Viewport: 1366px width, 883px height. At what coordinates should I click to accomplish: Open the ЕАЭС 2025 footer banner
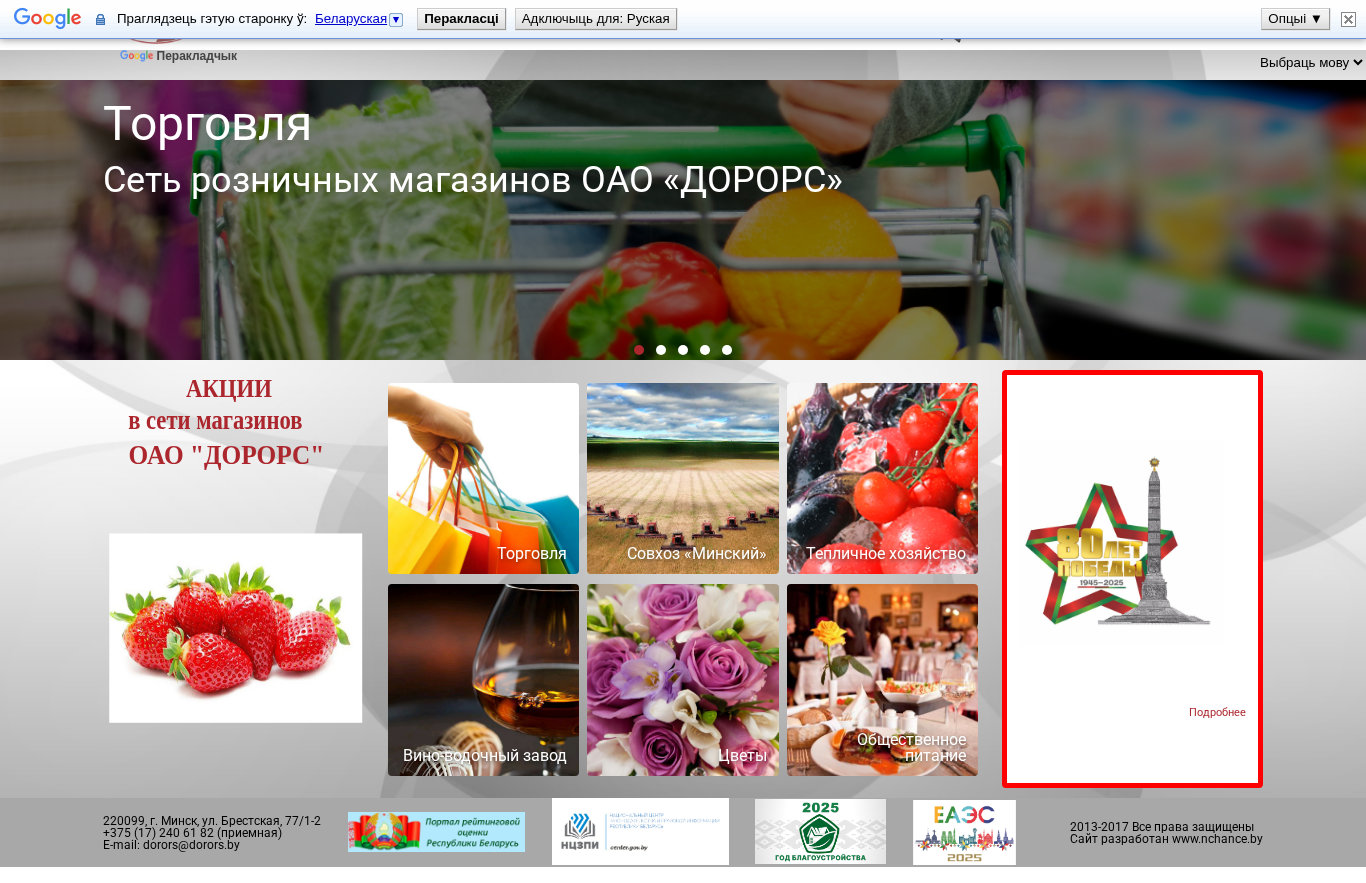pos(964,832)
